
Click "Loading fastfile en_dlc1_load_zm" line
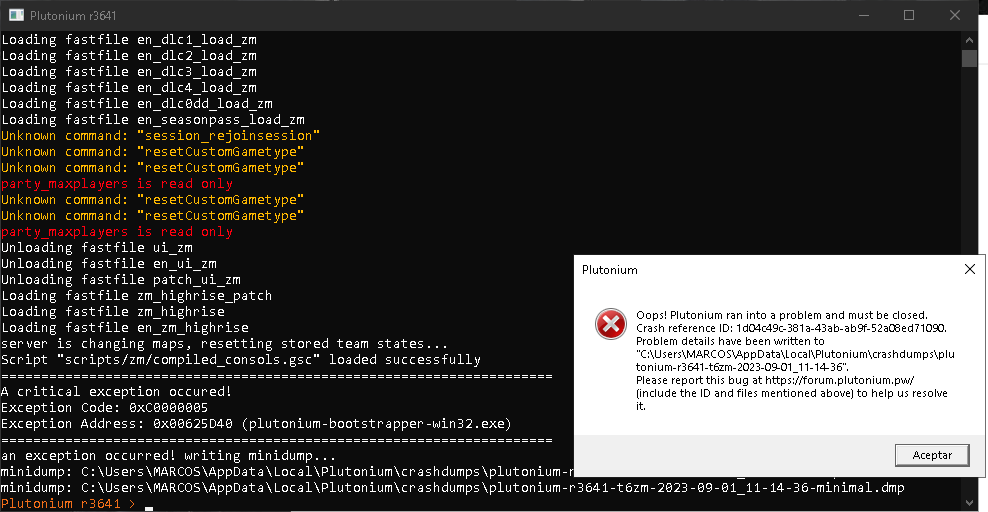[x=129, y=40]
